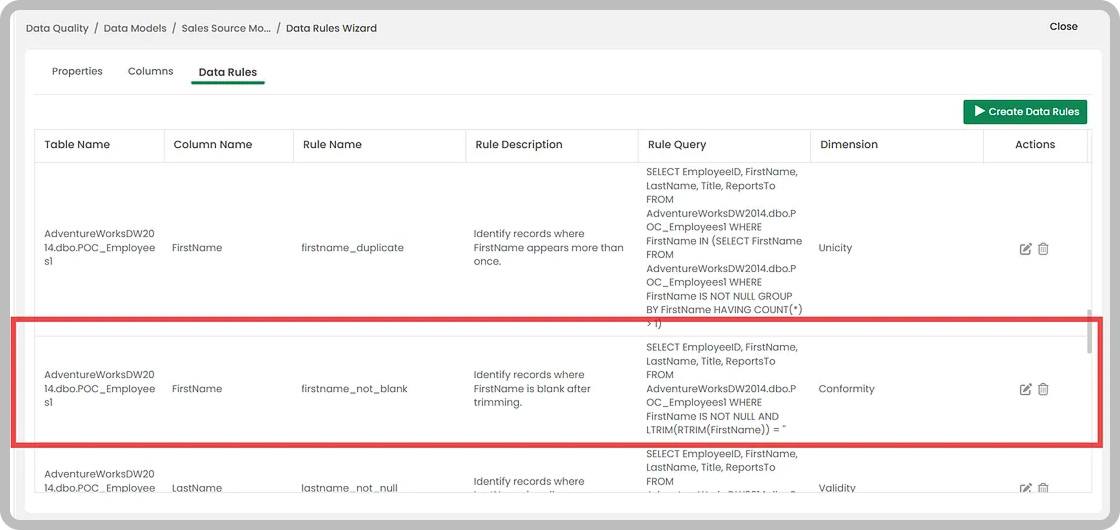This screenshot has height=530, width=1120.
Task: Click the Create Data Rules button
Action: (1025, 111)
